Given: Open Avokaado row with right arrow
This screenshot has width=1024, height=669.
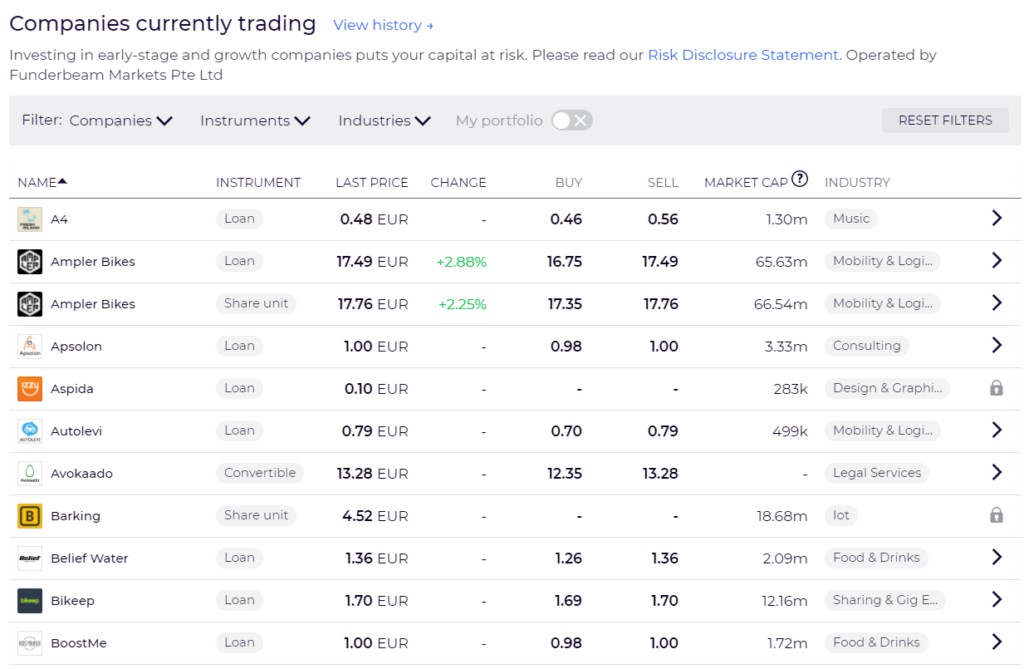Looking at the screenshot, I should [x=997, y=473].
